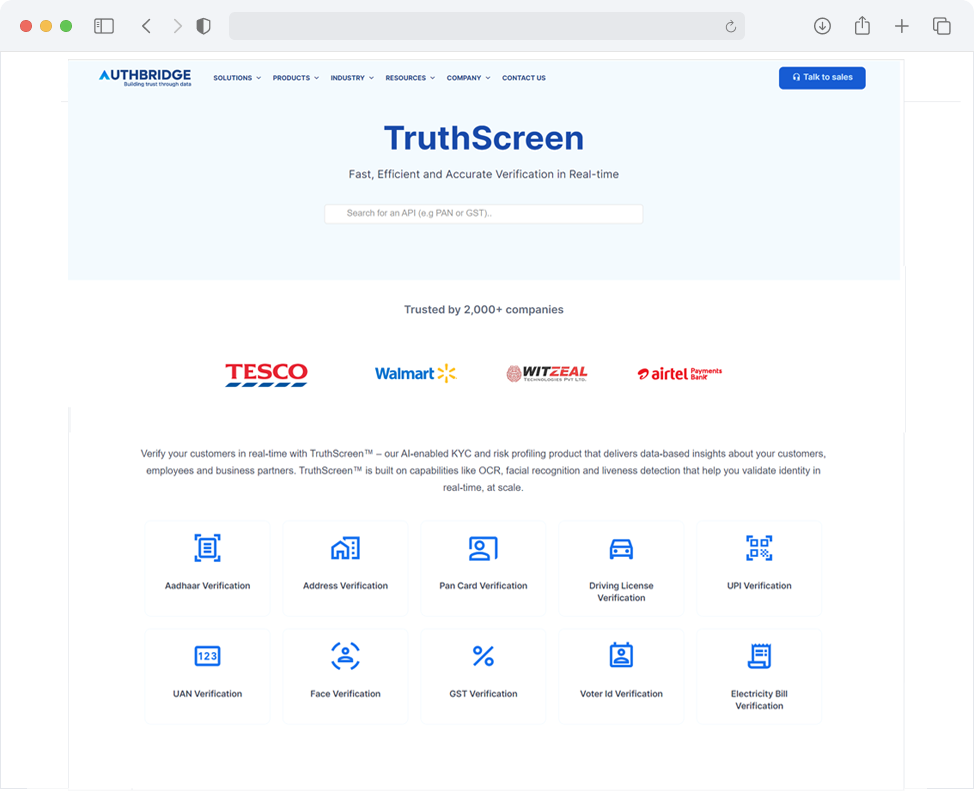Click the API search field
The height and width of the screenshot is (791, 974).
483,213
